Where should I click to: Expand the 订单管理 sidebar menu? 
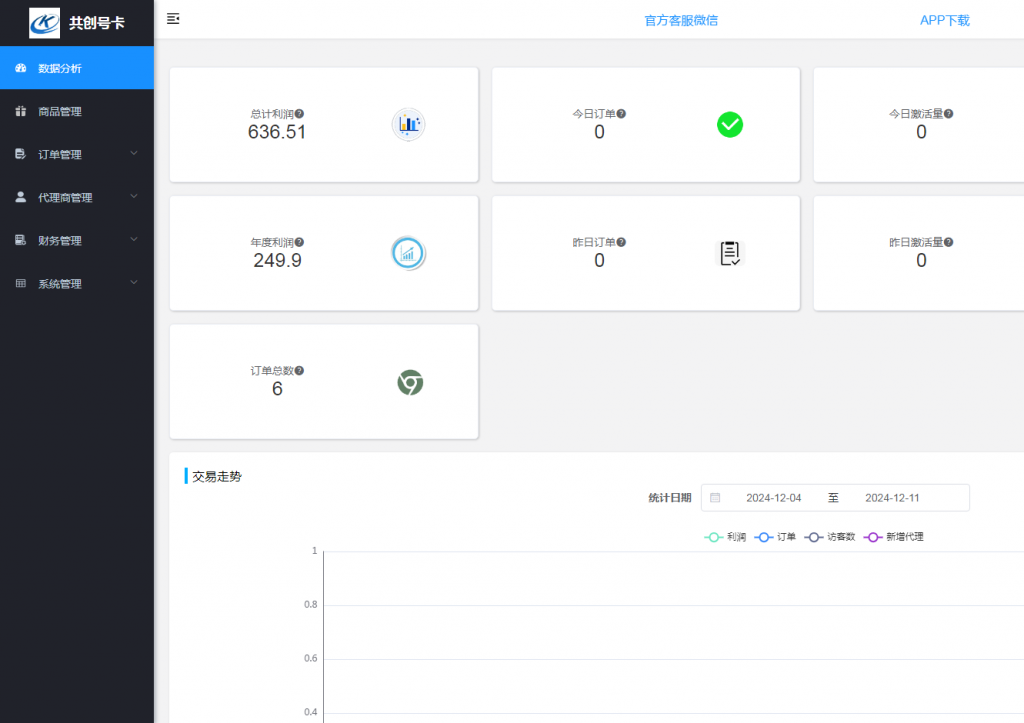point(76,155)
